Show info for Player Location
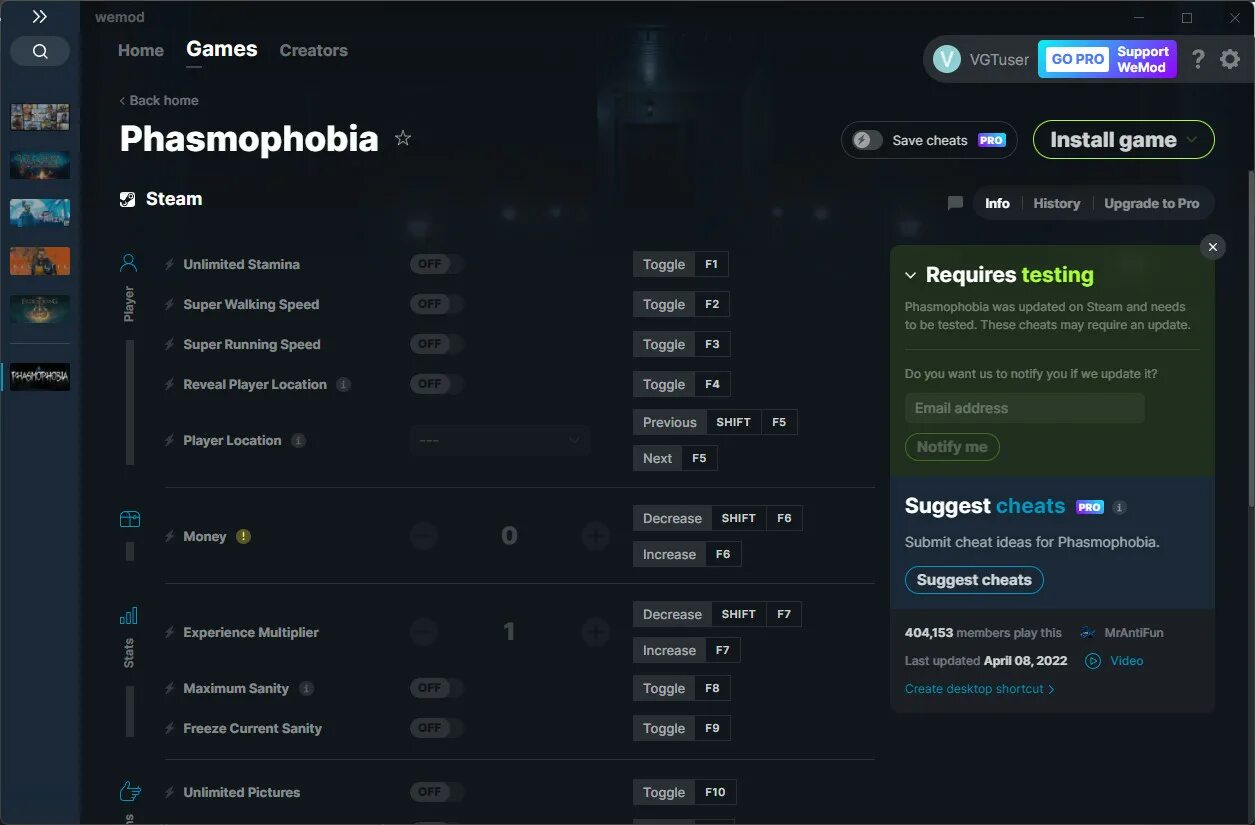 (x=298, y=440)
